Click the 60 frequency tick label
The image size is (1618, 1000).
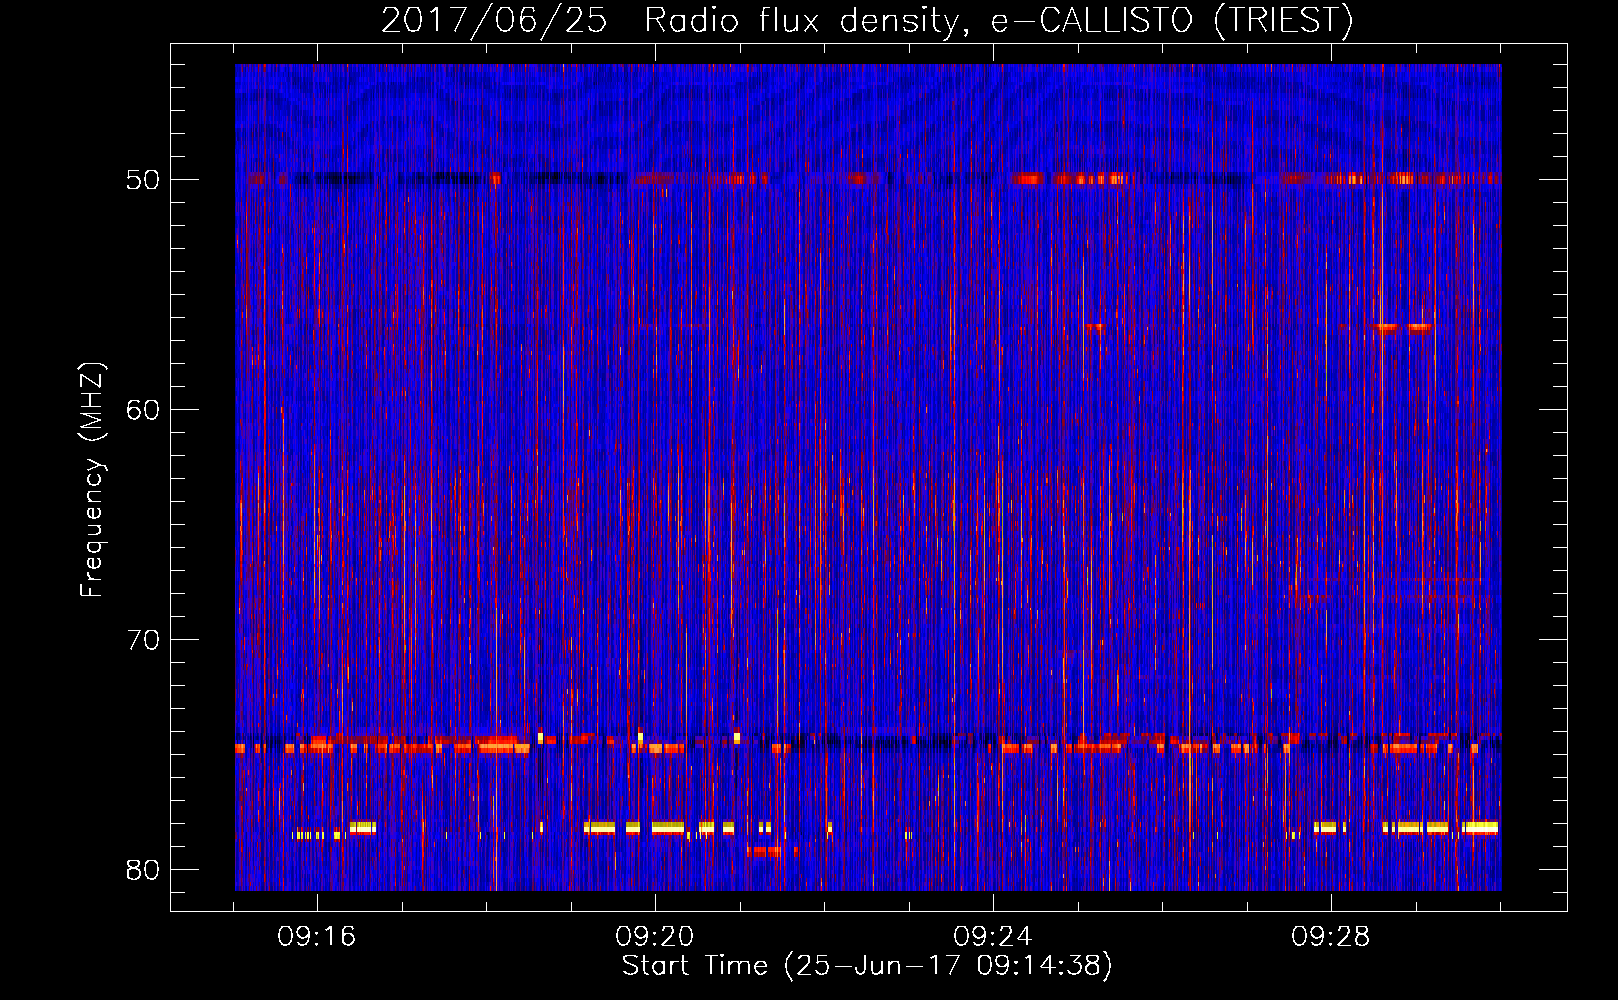[x=143, y=410]
